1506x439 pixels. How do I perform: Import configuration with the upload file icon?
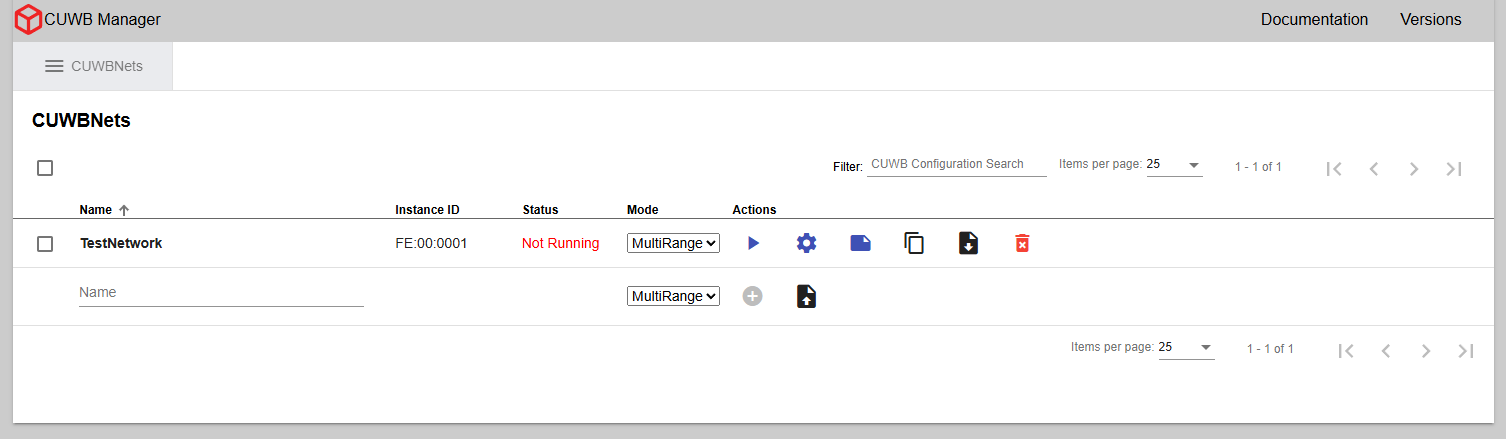pos(806,296)
